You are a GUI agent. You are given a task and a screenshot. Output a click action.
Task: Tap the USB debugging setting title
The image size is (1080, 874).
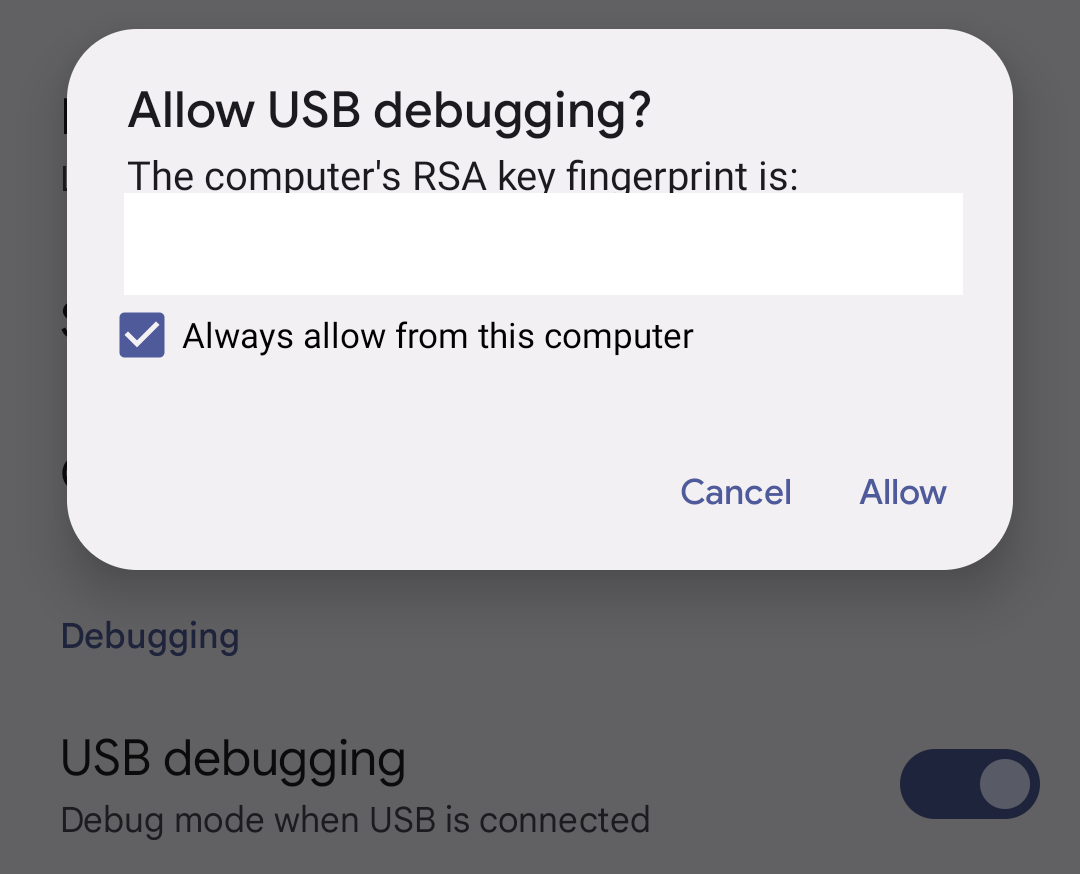(233, 758)
